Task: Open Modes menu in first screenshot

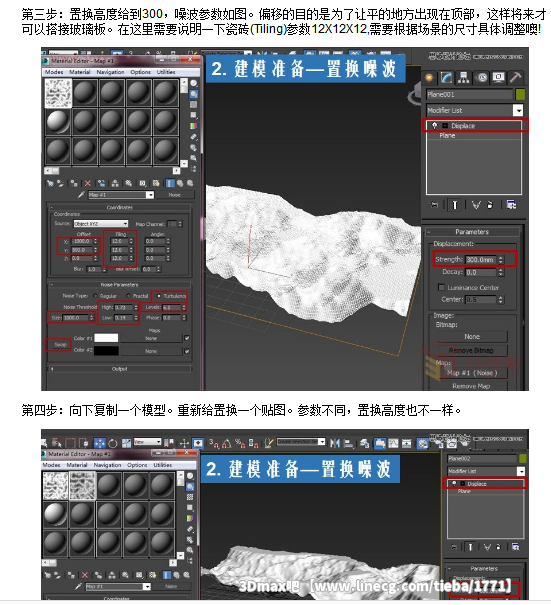Action: tap(54, 72)
